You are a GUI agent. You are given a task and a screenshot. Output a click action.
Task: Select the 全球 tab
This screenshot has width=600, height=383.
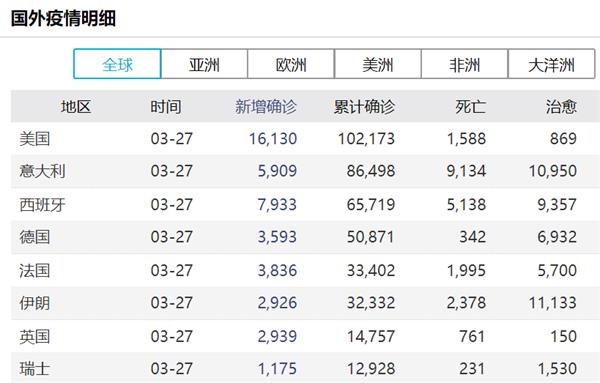[x=117, y=64]
